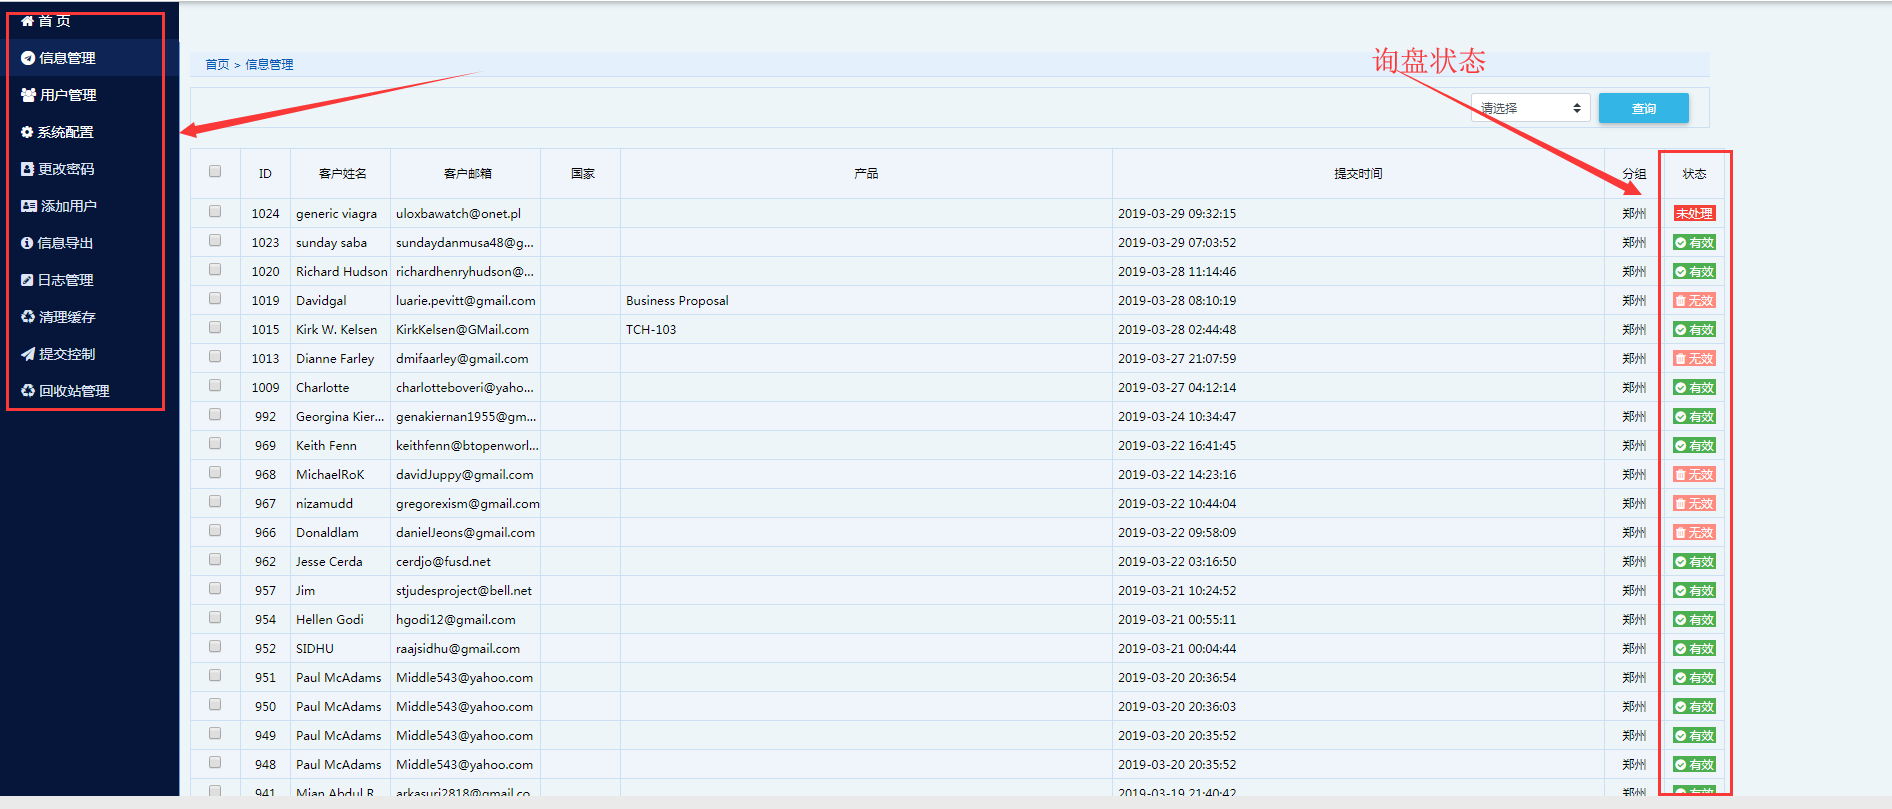Screen dimensions: 1892x809
Task: Click the 提交控制 paper-plane icon
Action: pos(28,354)
